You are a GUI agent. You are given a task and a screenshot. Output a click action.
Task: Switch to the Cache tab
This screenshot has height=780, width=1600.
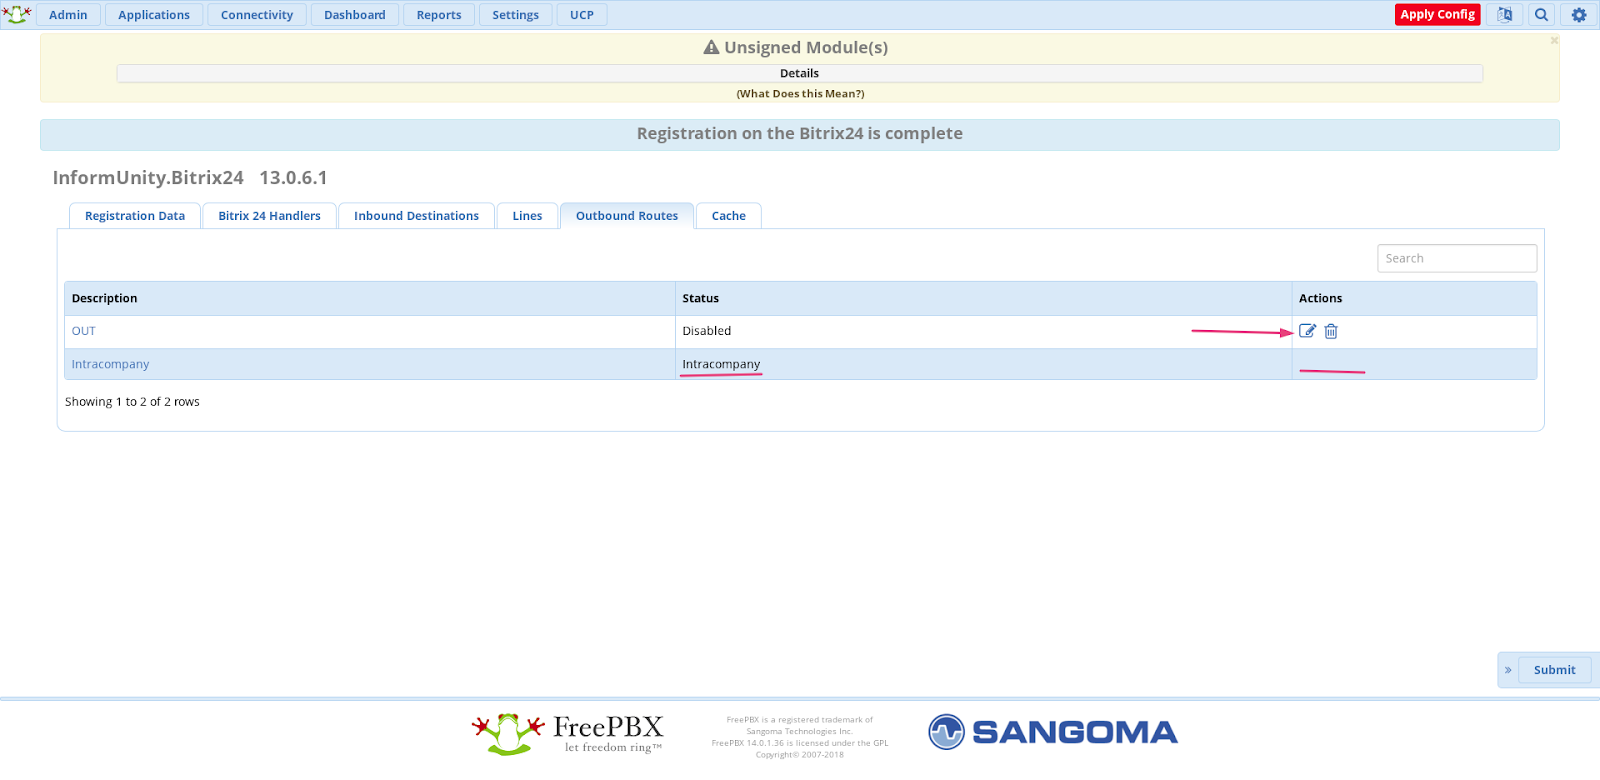729,216
